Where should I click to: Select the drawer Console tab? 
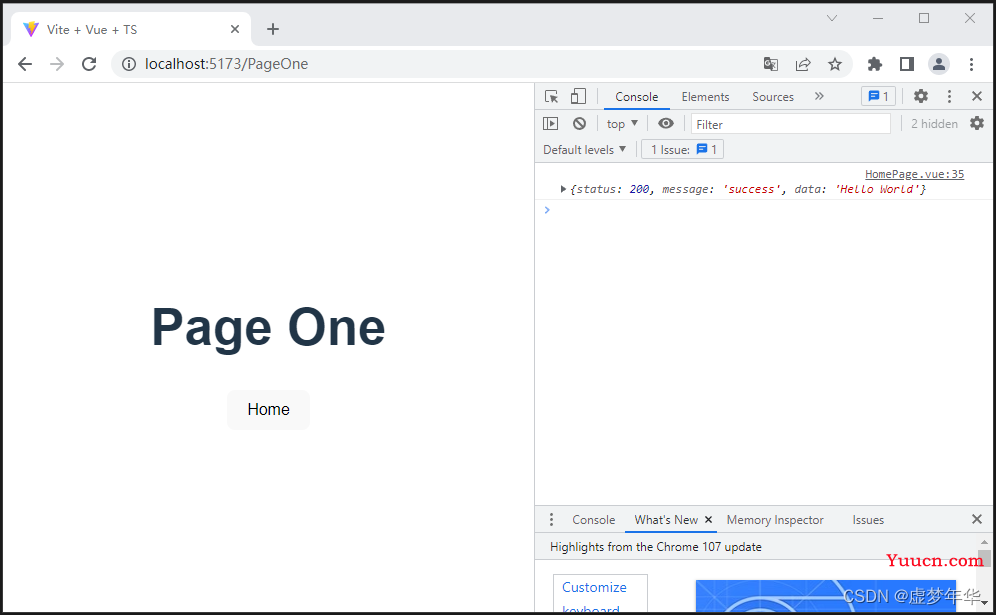coord(593,520)
